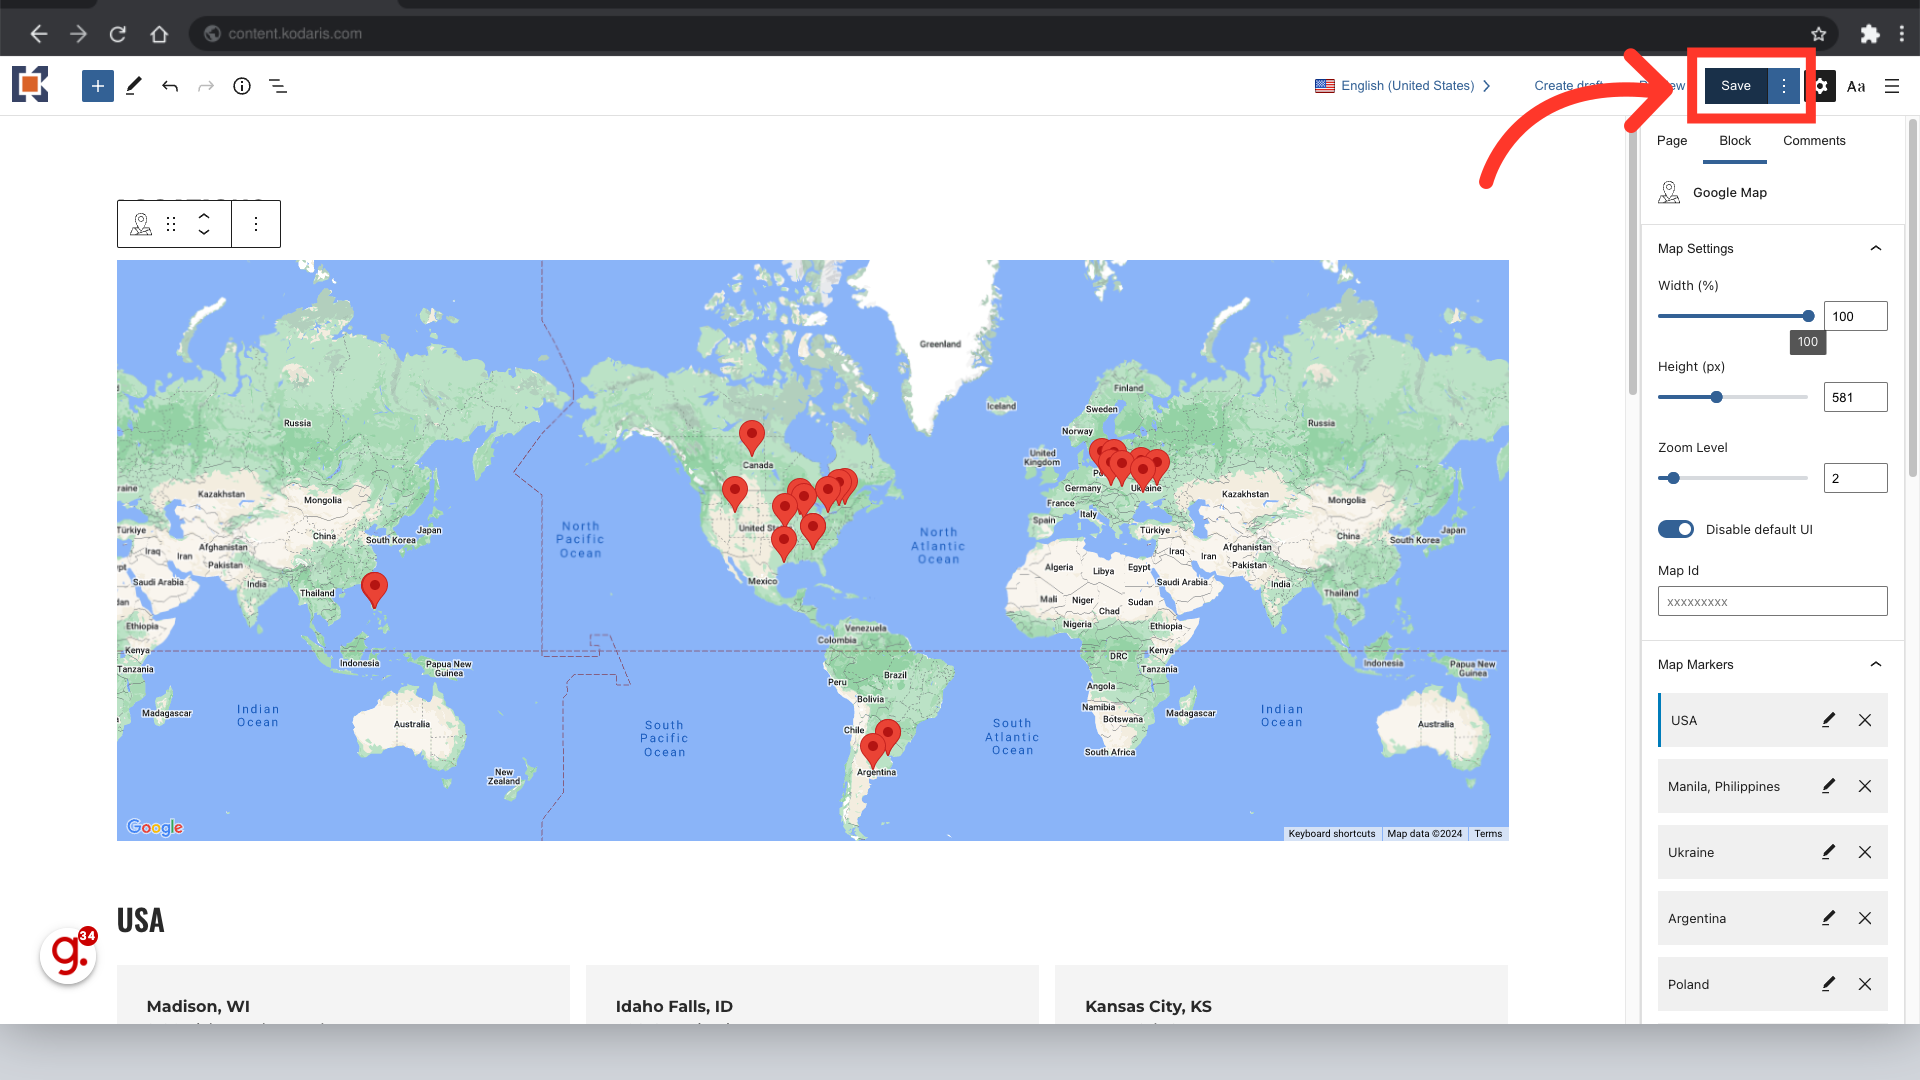Viewport: 1920px width, 1080px height.
Task: Switch to the Page tab
Action: pos(1671,141)
